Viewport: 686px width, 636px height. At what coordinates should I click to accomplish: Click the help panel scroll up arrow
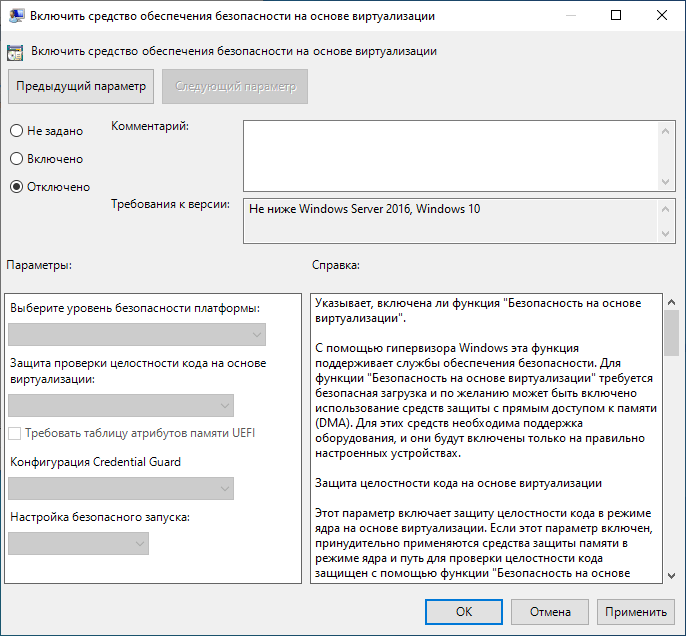[672, 302]
